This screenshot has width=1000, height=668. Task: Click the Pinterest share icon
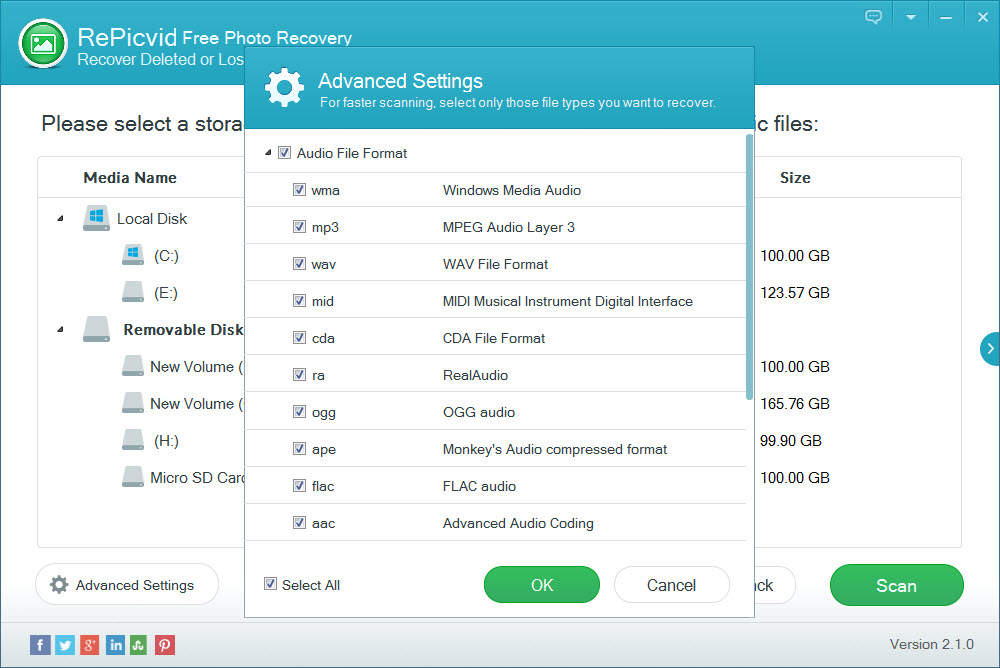[x=164, y=645]
